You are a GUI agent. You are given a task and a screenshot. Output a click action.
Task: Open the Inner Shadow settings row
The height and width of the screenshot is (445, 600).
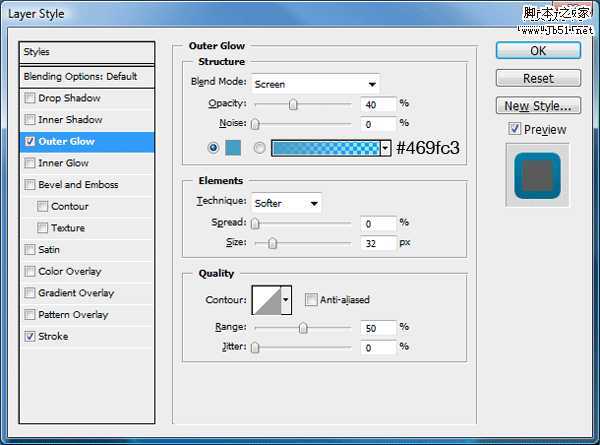[x=87, y=120]
